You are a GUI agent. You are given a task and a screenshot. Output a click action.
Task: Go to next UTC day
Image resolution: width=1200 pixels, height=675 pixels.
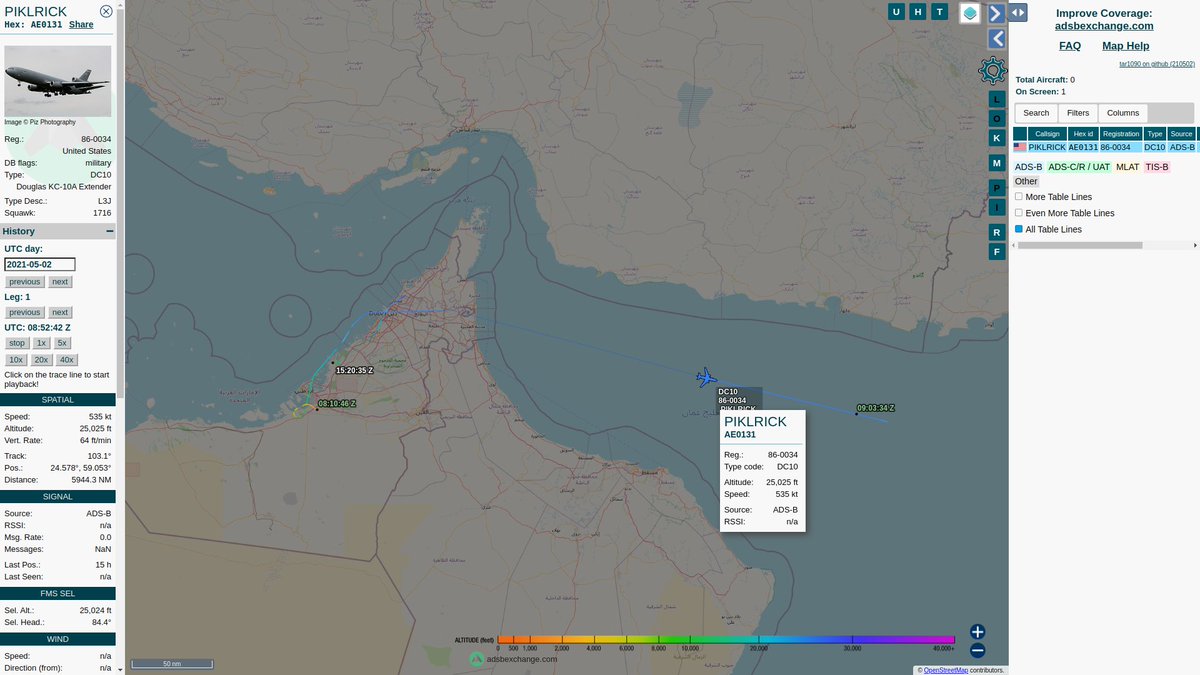(60, 282)
